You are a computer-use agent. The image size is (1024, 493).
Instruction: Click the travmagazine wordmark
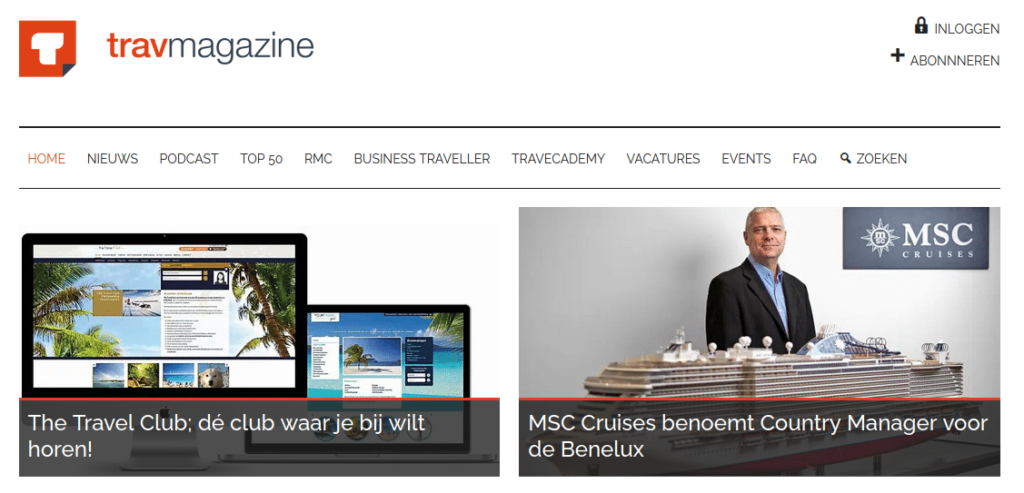[x=210, y=48]
